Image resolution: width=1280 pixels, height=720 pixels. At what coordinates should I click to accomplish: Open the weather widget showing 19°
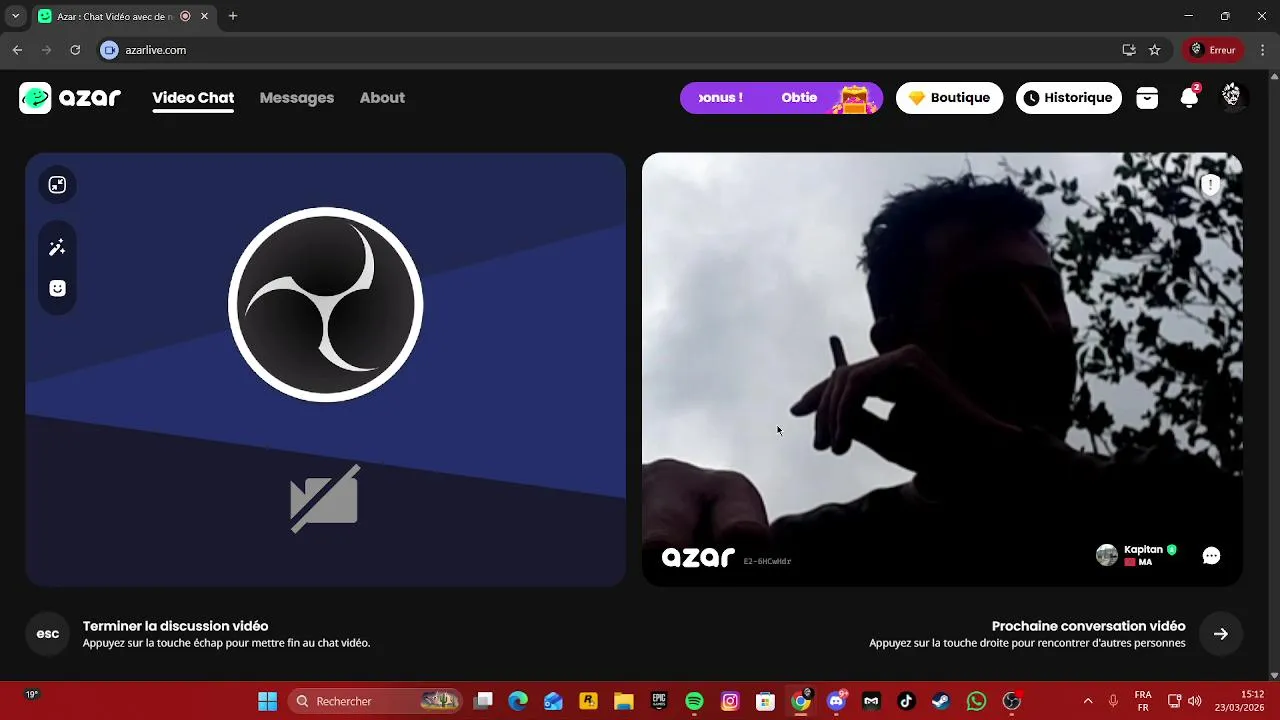pyautogui.click(x=31, y=694)
